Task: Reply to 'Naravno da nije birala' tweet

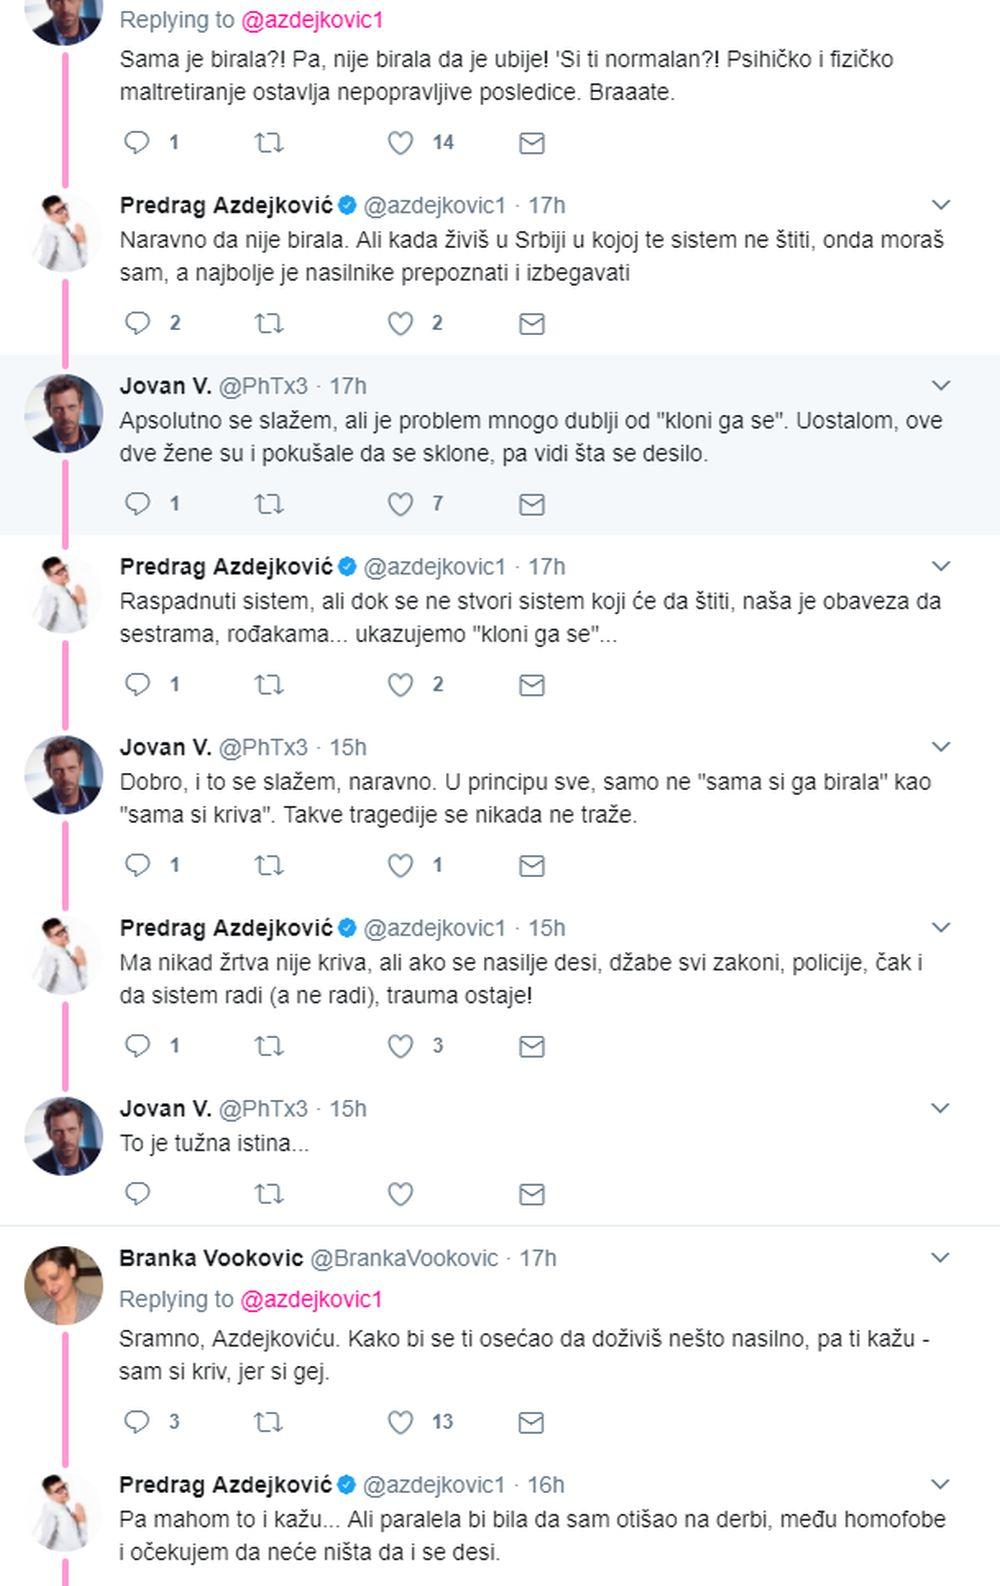Action: coord(137,323)
